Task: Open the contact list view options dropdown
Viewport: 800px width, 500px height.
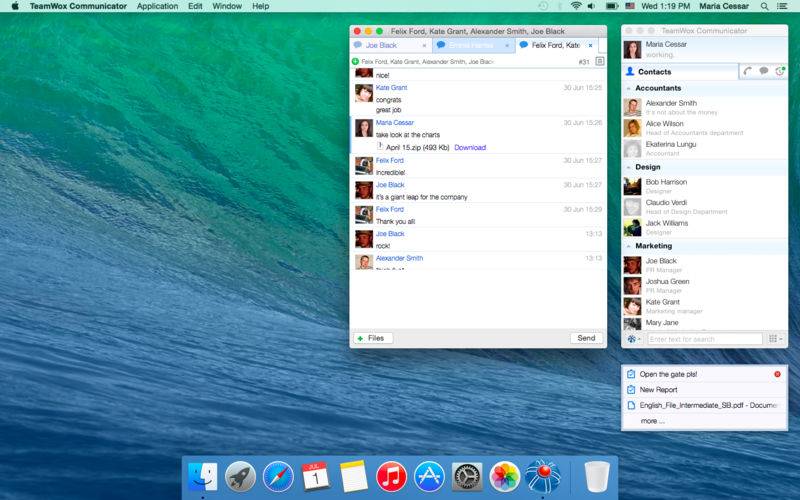Action: 776,339
